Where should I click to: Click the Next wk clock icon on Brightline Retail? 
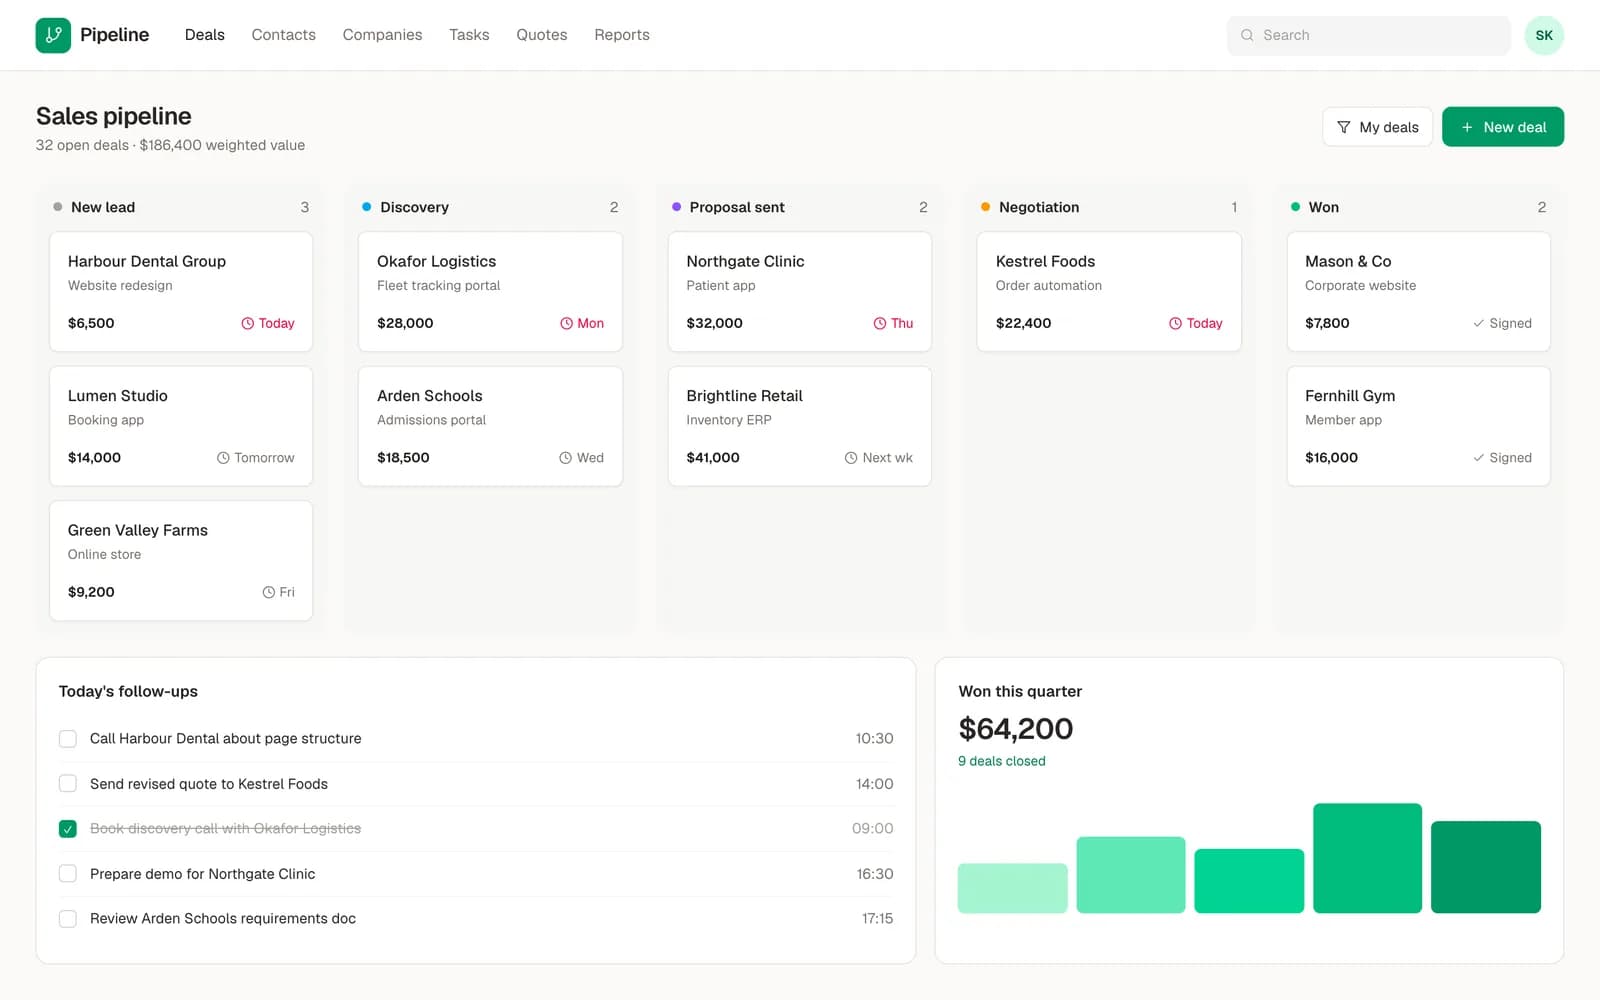[x=851, y=458]
